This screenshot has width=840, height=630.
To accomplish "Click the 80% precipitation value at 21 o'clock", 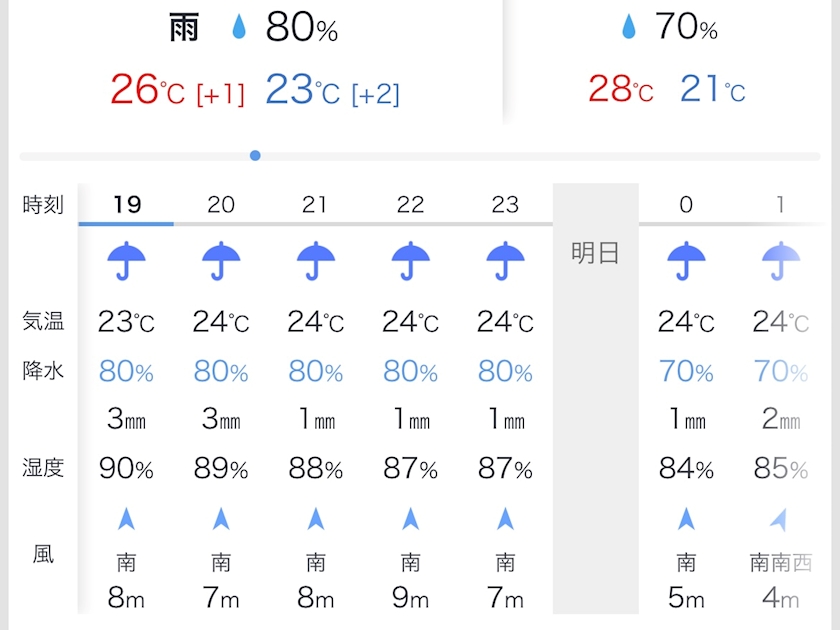I will tap(316, 372).
